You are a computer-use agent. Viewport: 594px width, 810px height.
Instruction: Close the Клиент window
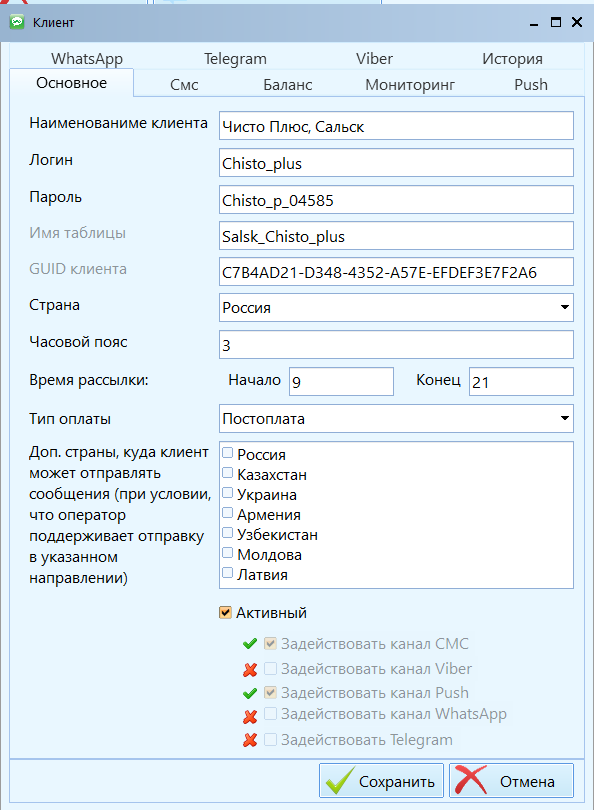coord(577,22)
